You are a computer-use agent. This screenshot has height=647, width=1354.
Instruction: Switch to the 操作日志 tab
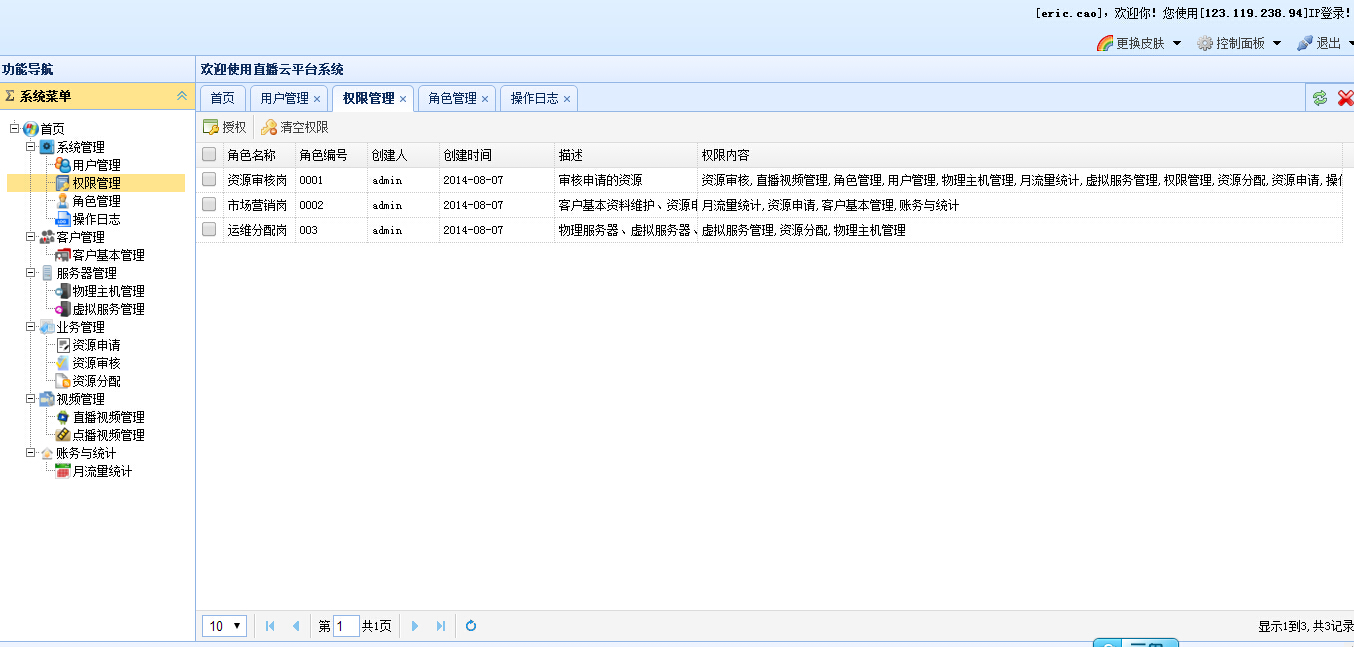(534, 98)
